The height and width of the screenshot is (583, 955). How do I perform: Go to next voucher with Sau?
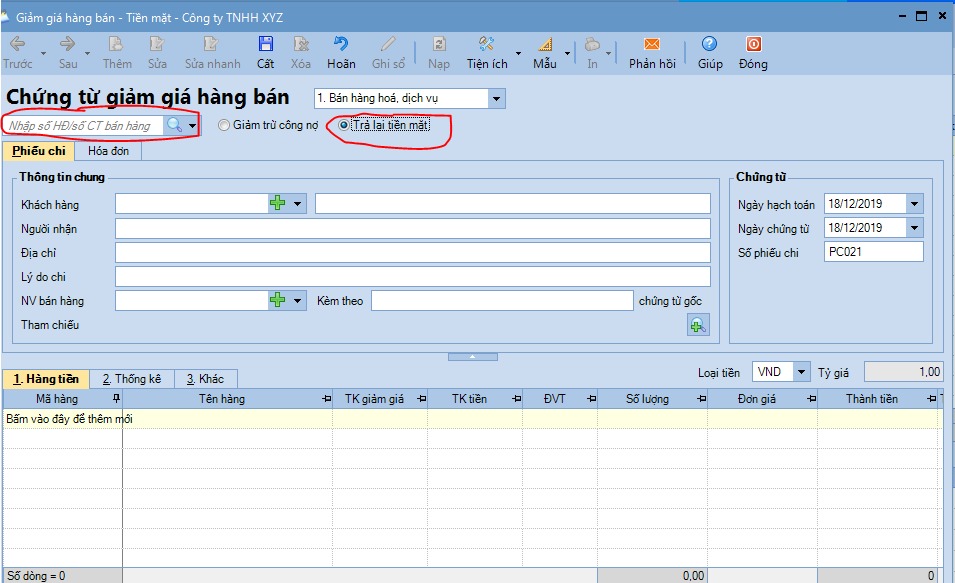(68, 52)
